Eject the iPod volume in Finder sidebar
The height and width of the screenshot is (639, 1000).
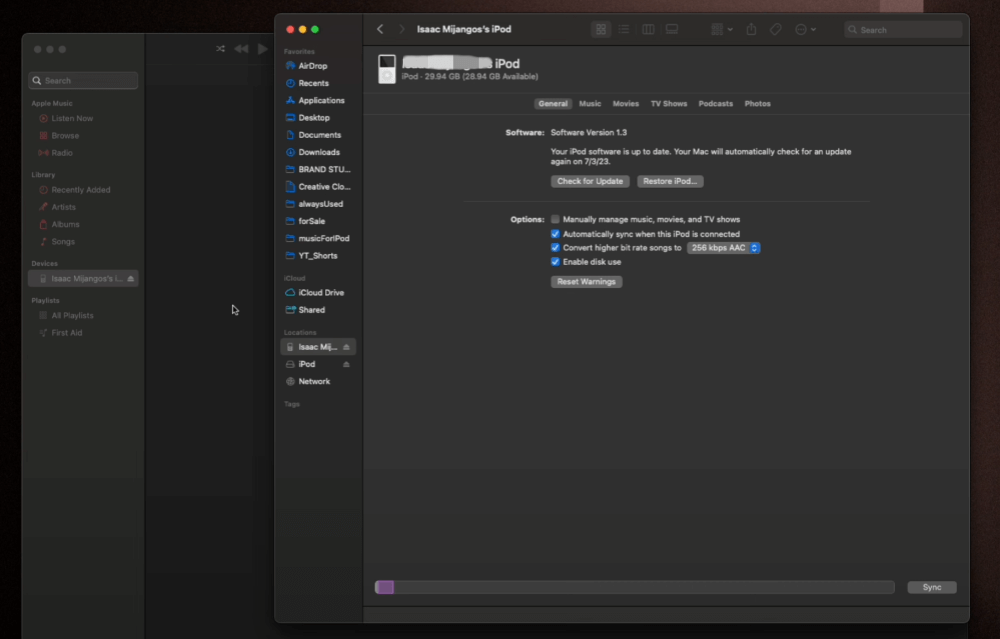(x=346, y=365)
